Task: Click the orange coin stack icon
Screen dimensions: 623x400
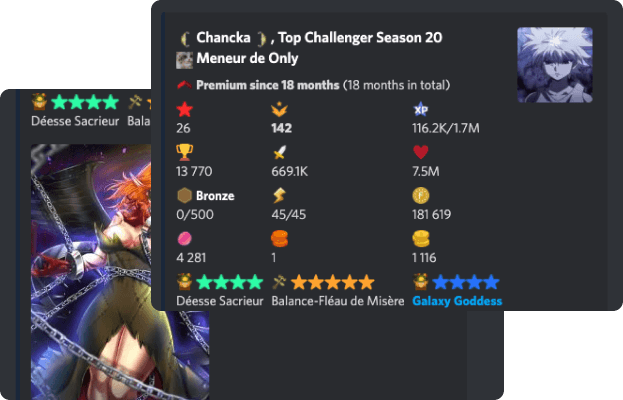Action: 279,238
